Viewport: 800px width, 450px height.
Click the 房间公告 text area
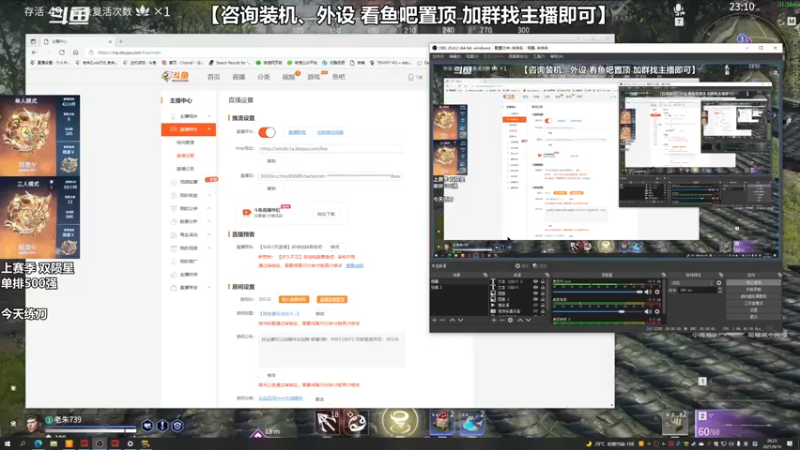[332, 351]
